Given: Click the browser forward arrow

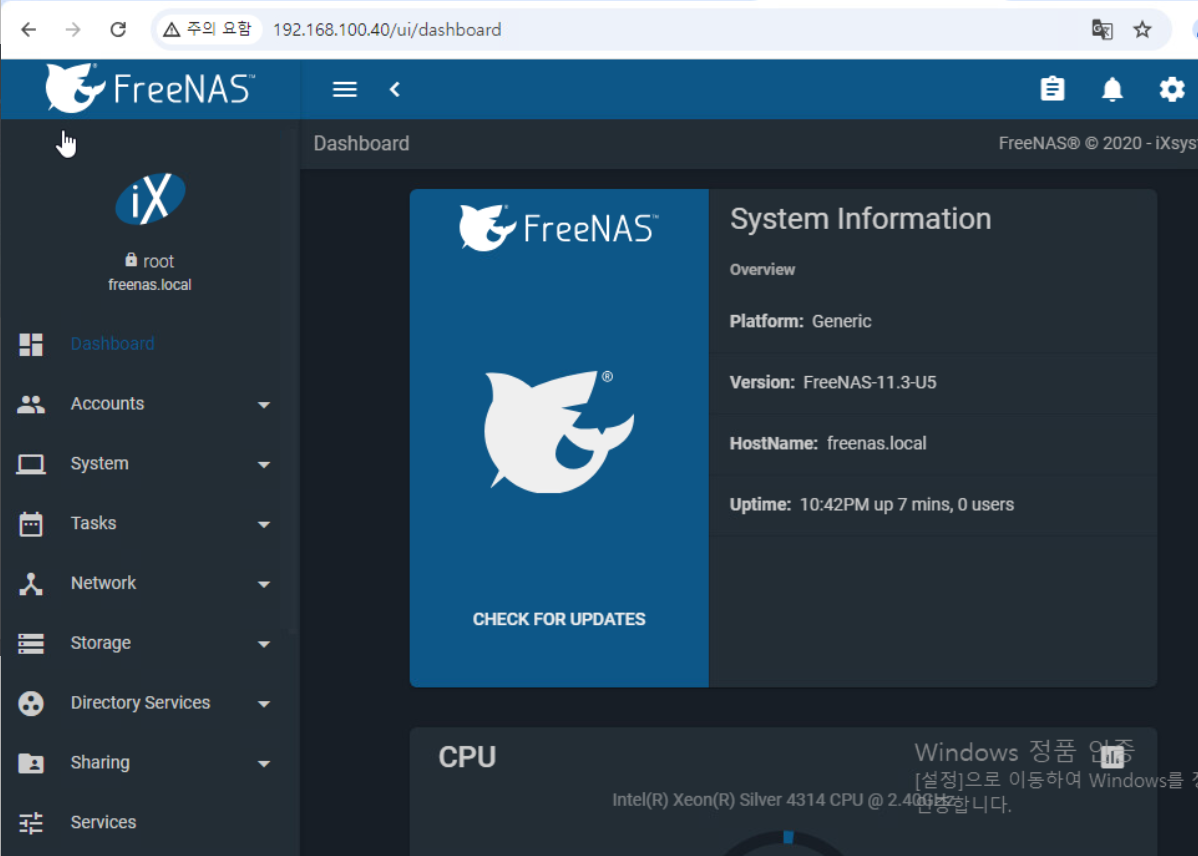Looking at the screenshot, I should (73, 30).
